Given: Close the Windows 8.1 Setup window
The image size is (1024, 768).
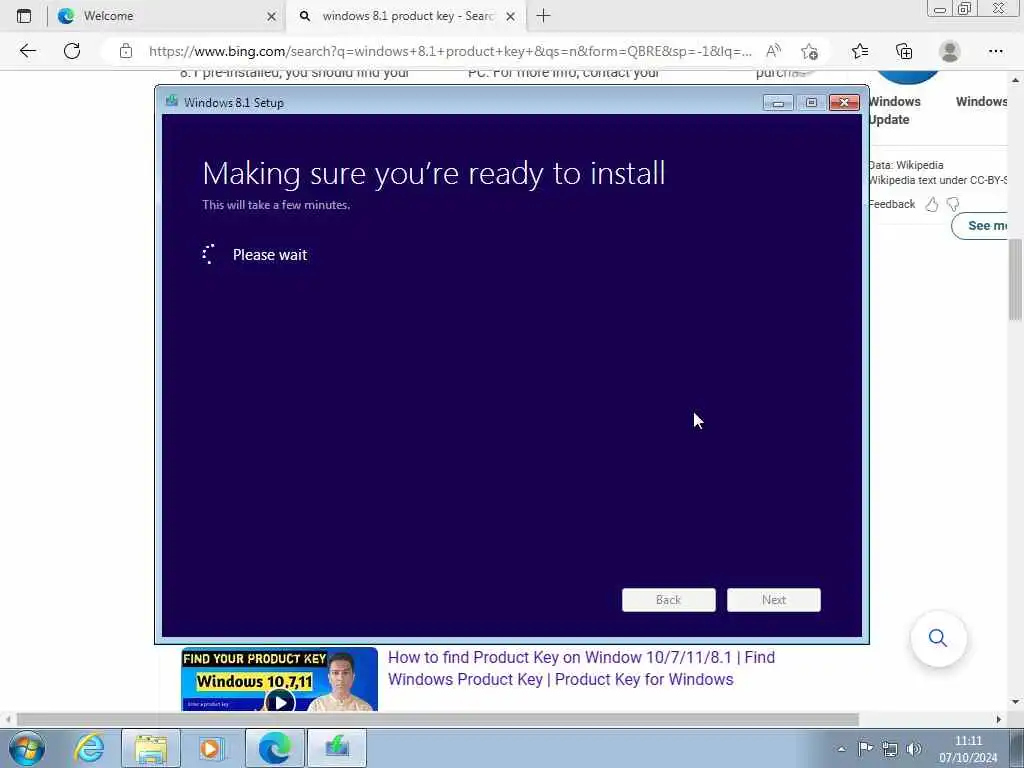Looking at the screenshot, I should point(844,103).
